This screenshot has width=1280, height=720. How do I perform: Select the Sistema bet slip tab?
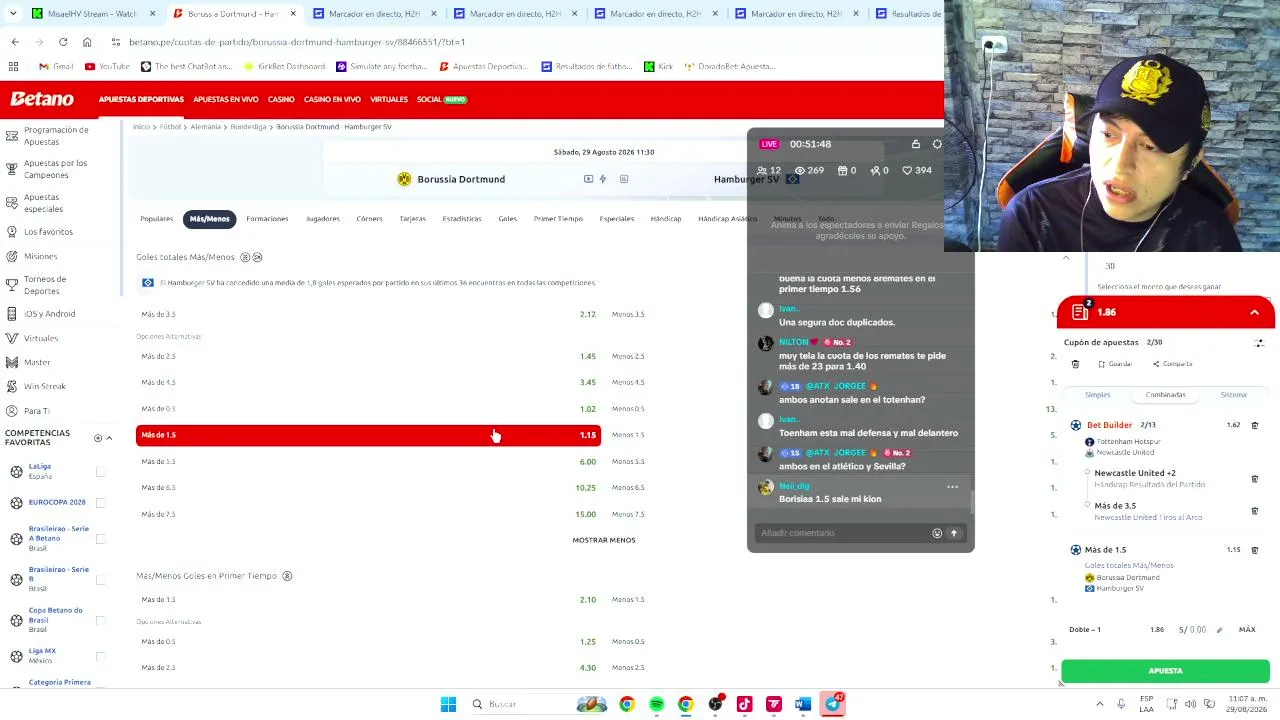coord(1233,395)
